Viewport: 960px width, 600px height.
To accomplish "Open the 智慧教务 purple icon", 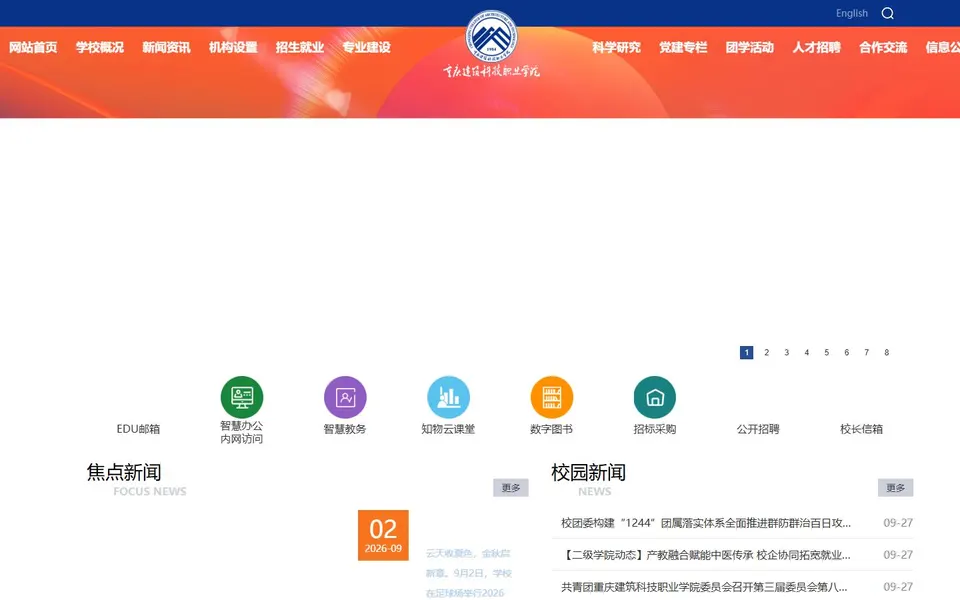I will pyautogui.click(x=345, y=397).
